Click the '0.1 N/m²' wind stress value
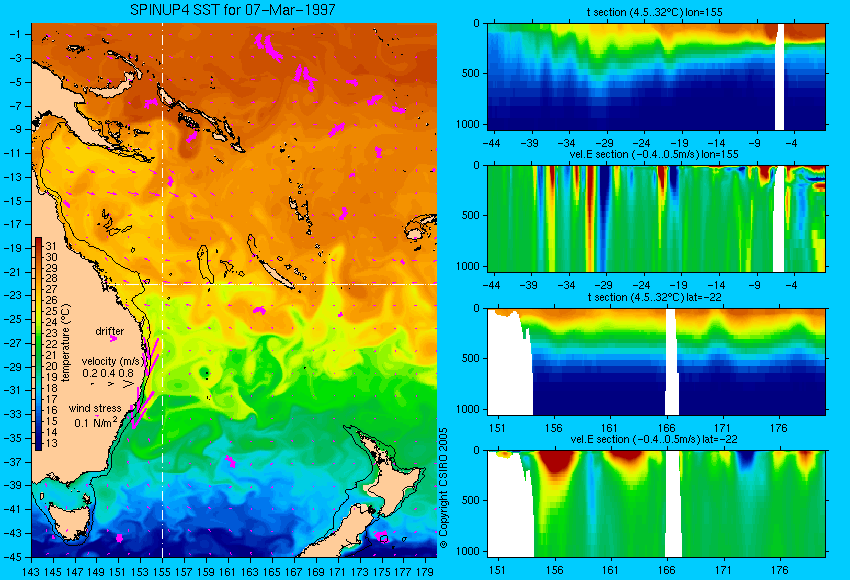Image resolution: width=850 pixels, height=580 pixels. (96, 422)
